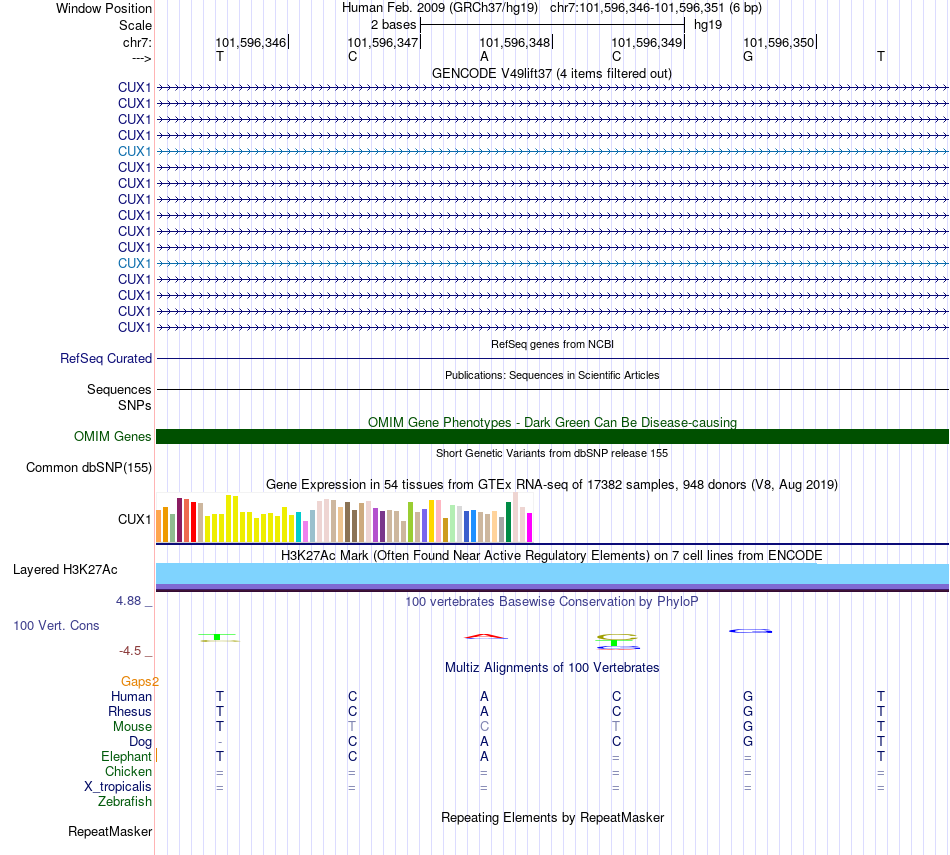Open the H3K27Ac Mark ENCODE track title
Image resolution: width=950 pixels, height=855 pixels.
(x=552, y=555)
